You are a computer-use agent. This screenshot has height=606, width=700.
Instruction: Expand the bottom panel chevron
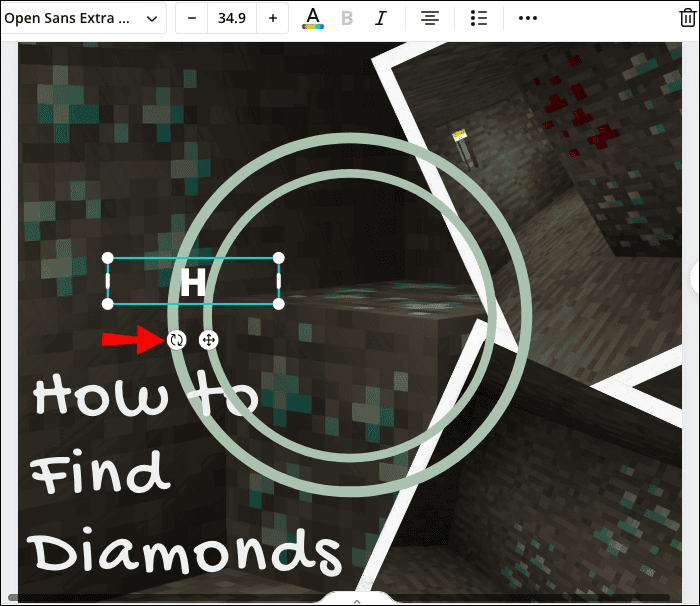357,600
